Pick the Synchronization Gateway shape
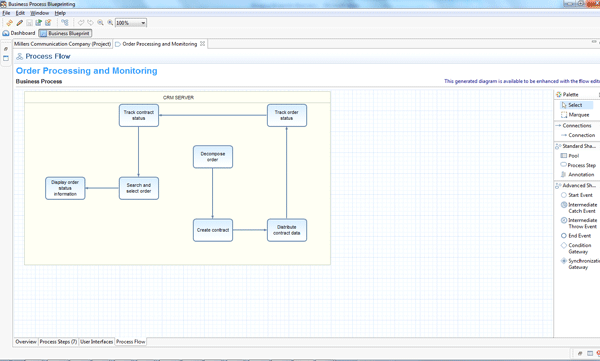The height and width of the screenshot is (361, 600). (x=579, y=264)
